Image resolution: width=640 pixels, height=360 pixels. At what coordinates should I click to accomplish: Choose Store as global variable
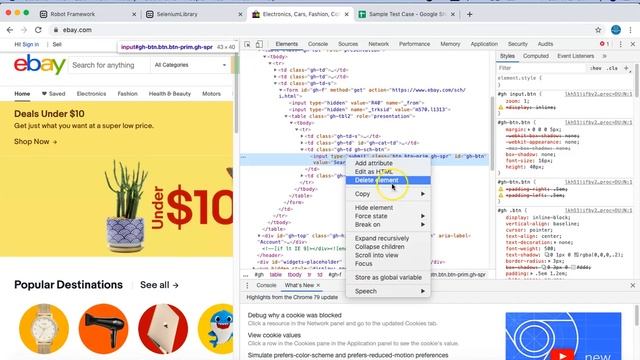[388, 278]
